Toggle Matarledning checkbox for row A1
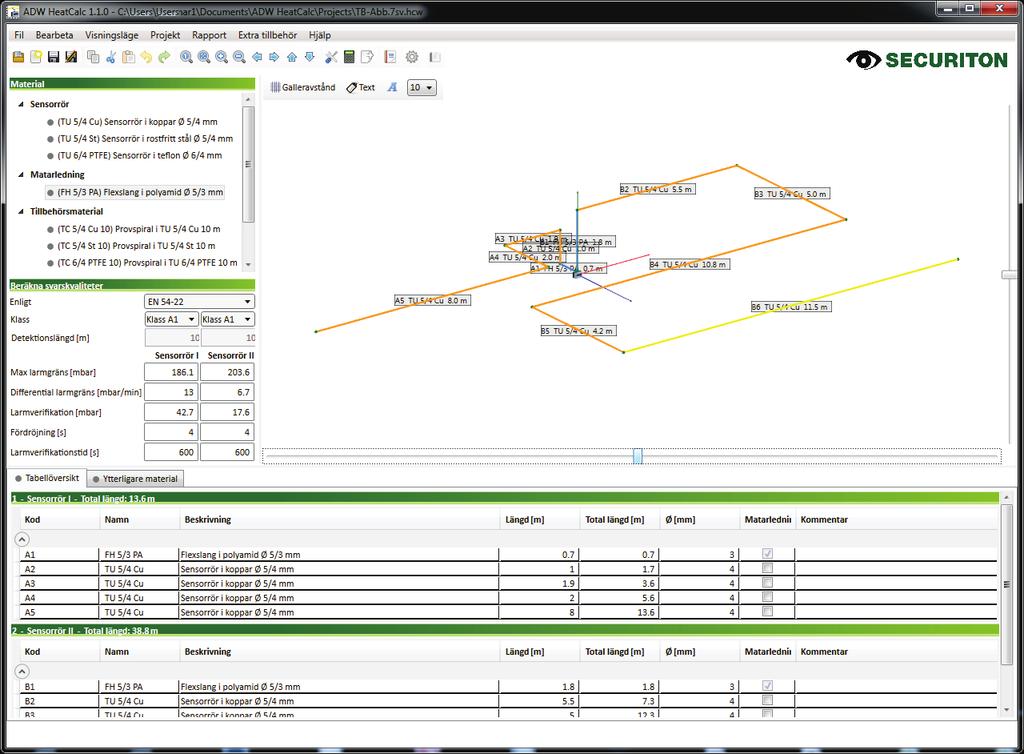 coord(767,554)
